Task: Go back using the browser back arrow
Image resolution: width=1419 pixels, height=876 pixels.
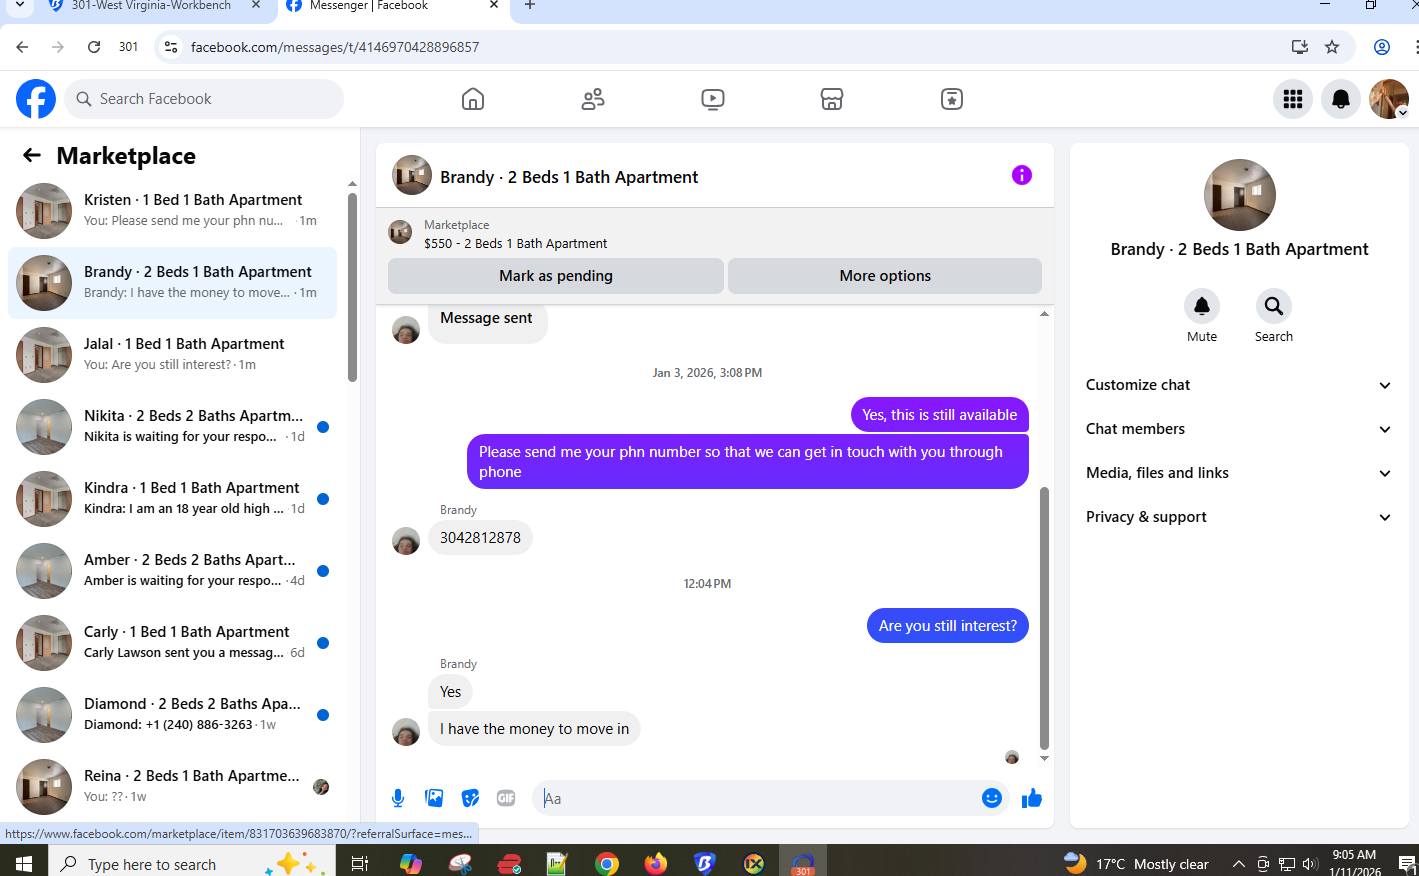Action: 22,47
